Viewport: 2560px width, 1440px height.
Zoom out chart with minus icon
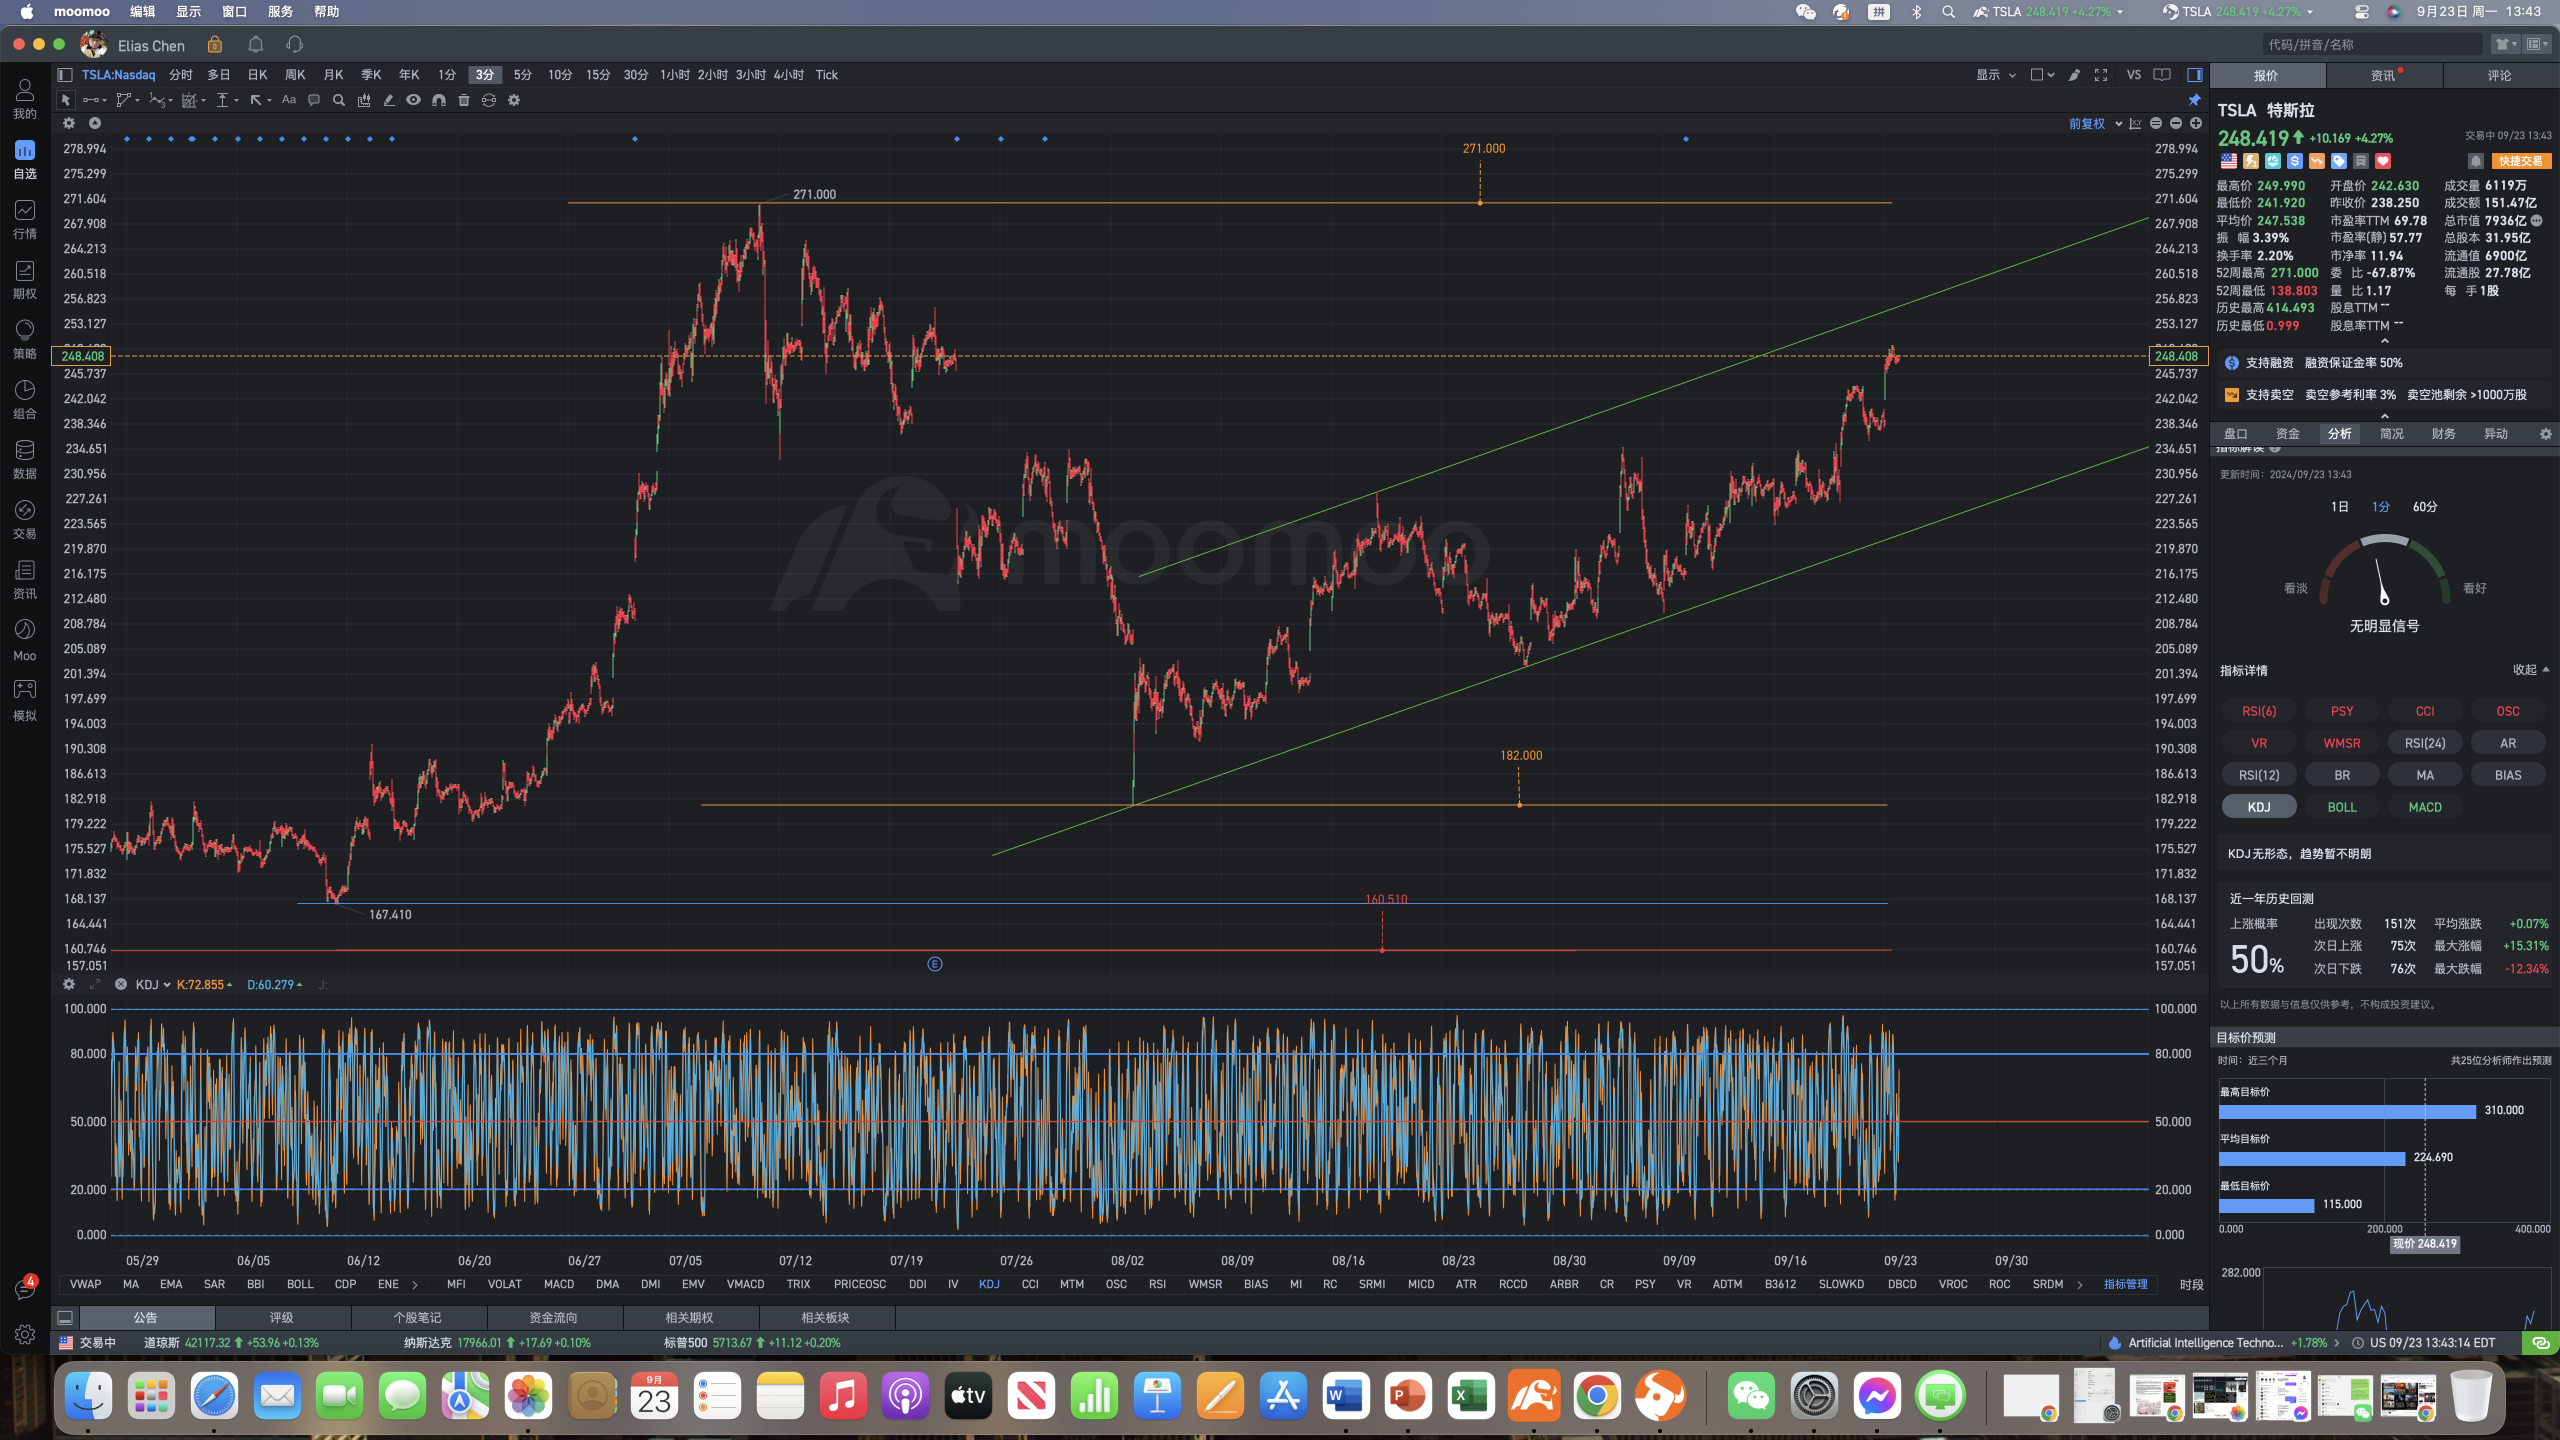coord(2176,123)
